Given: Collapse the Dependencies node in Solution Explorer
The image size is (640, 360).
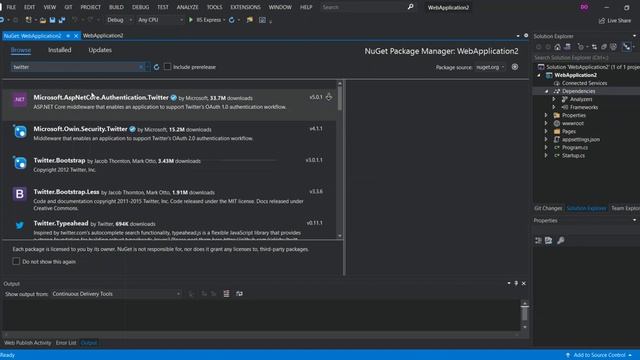Looking at the screenshot, I should click(547, 91).
